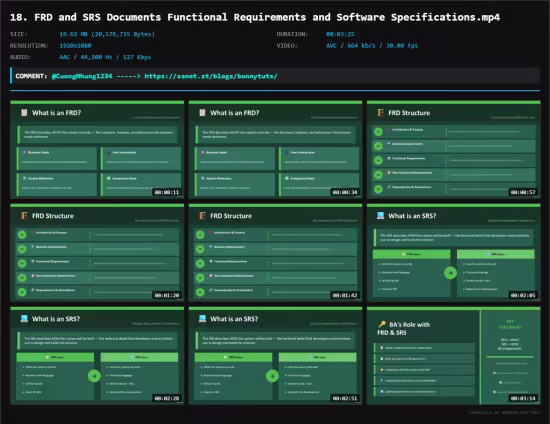Click the document icon in the 00:00:11 FRD thumbnail
Viewport: 550px width, 424px height.
24,113
